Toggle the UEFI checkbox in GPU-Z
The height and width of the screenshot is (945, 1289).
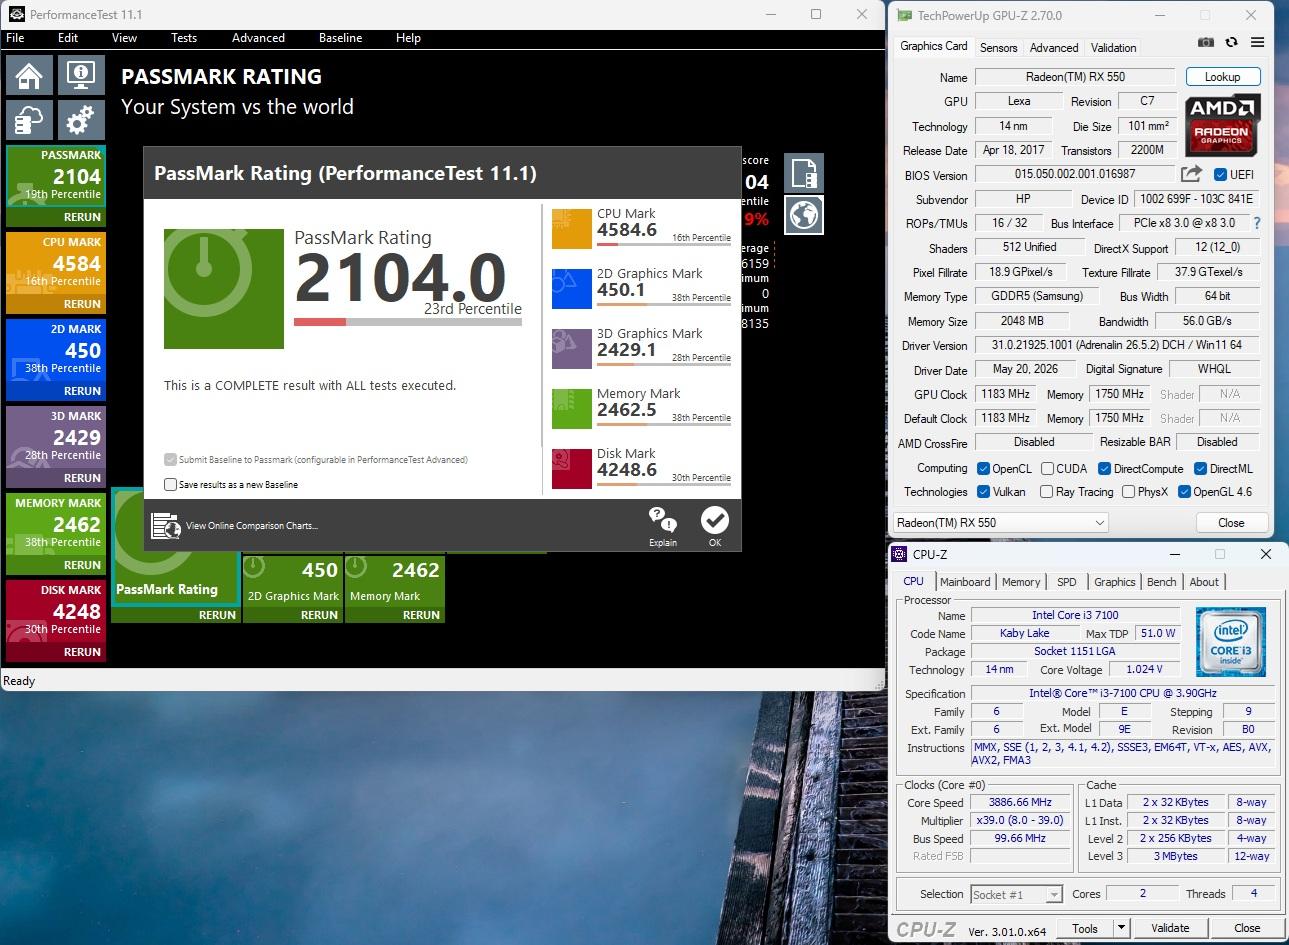[1220, 175]
